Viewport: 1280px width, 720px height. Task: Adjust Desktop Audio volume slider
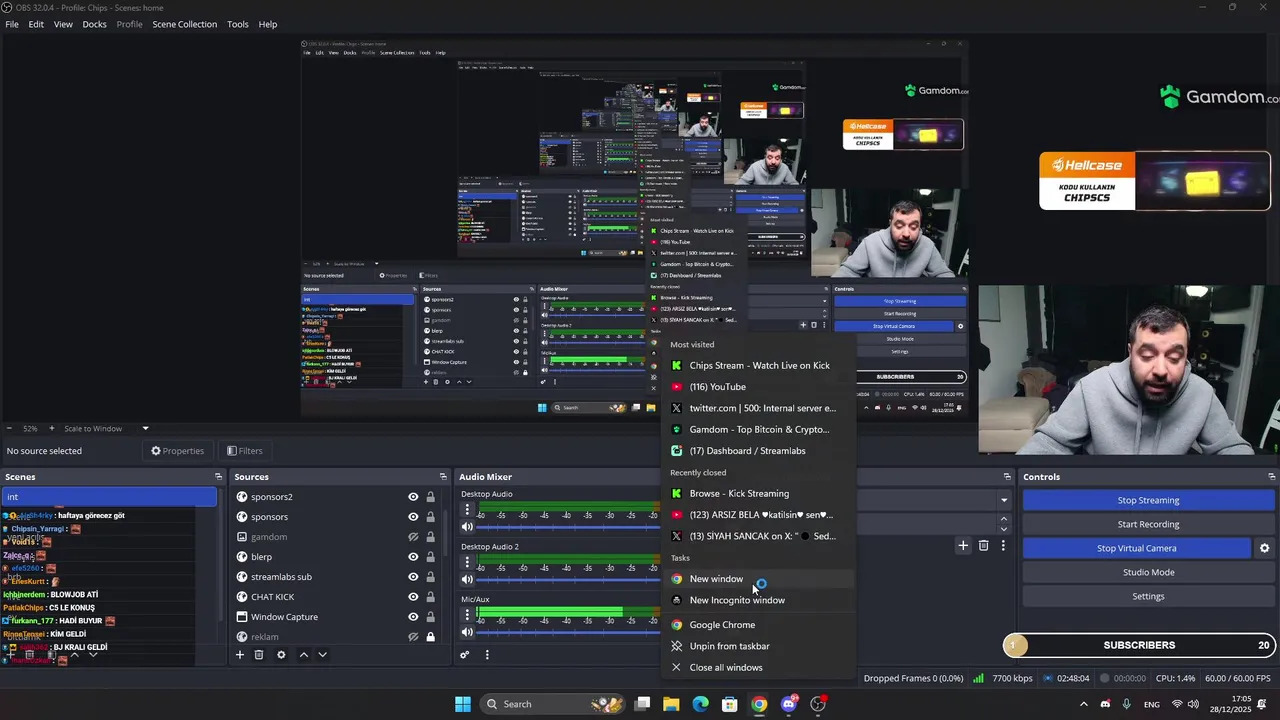567,527
